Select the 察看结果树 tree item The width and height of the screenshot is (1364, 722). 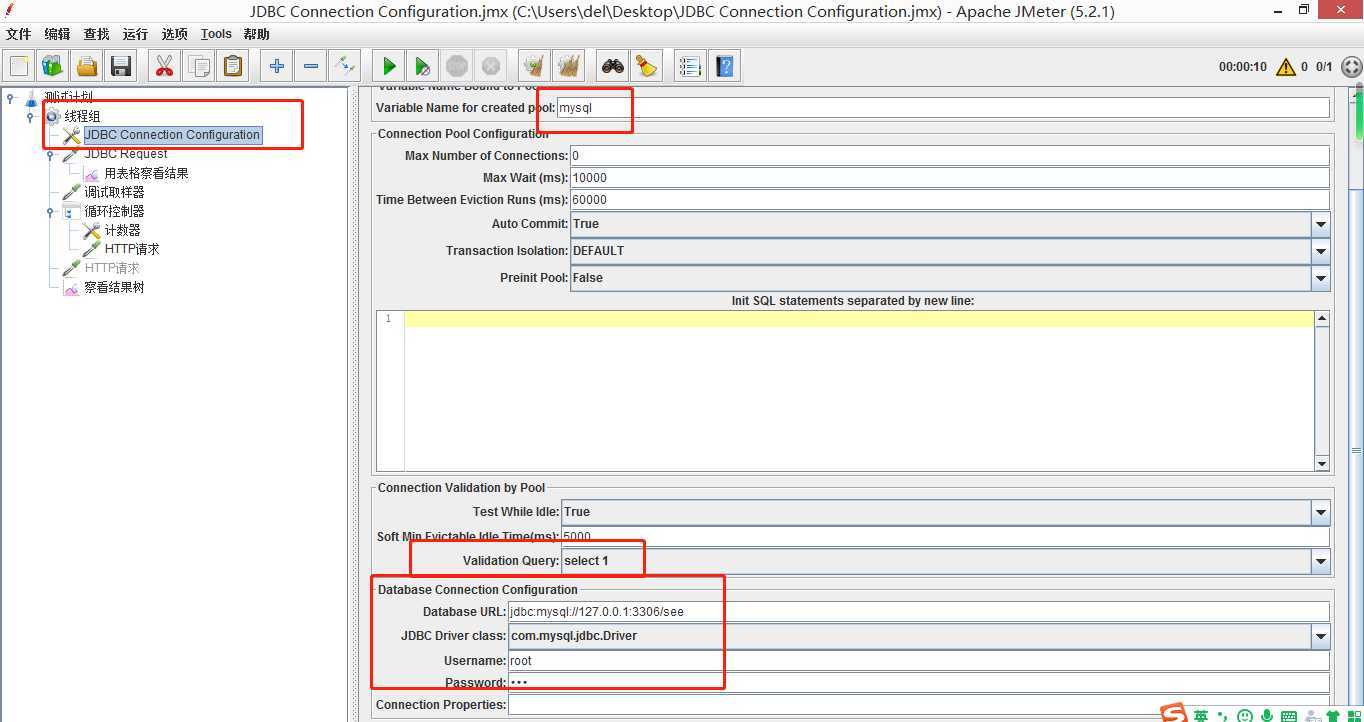pos(114,287)
